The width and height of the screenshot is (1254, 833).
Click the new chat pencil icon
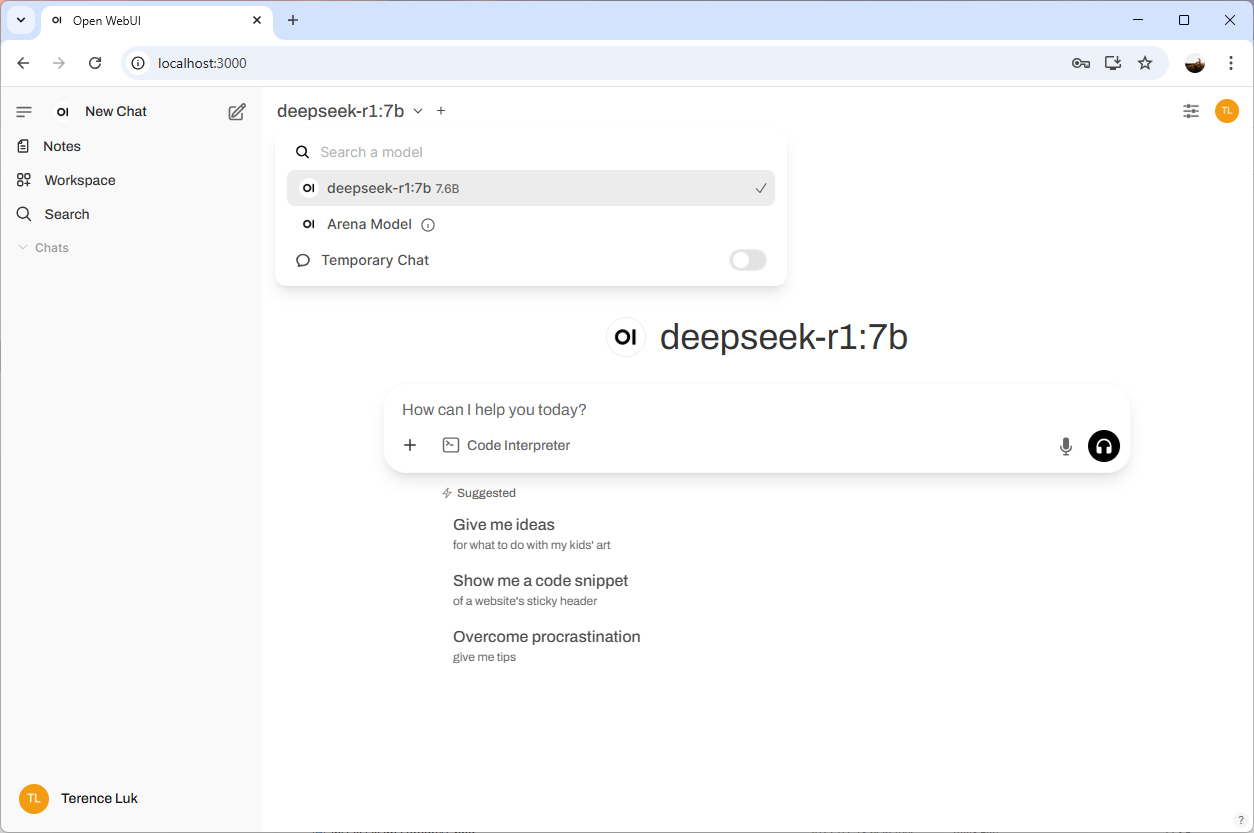click(x=237, y=112)
